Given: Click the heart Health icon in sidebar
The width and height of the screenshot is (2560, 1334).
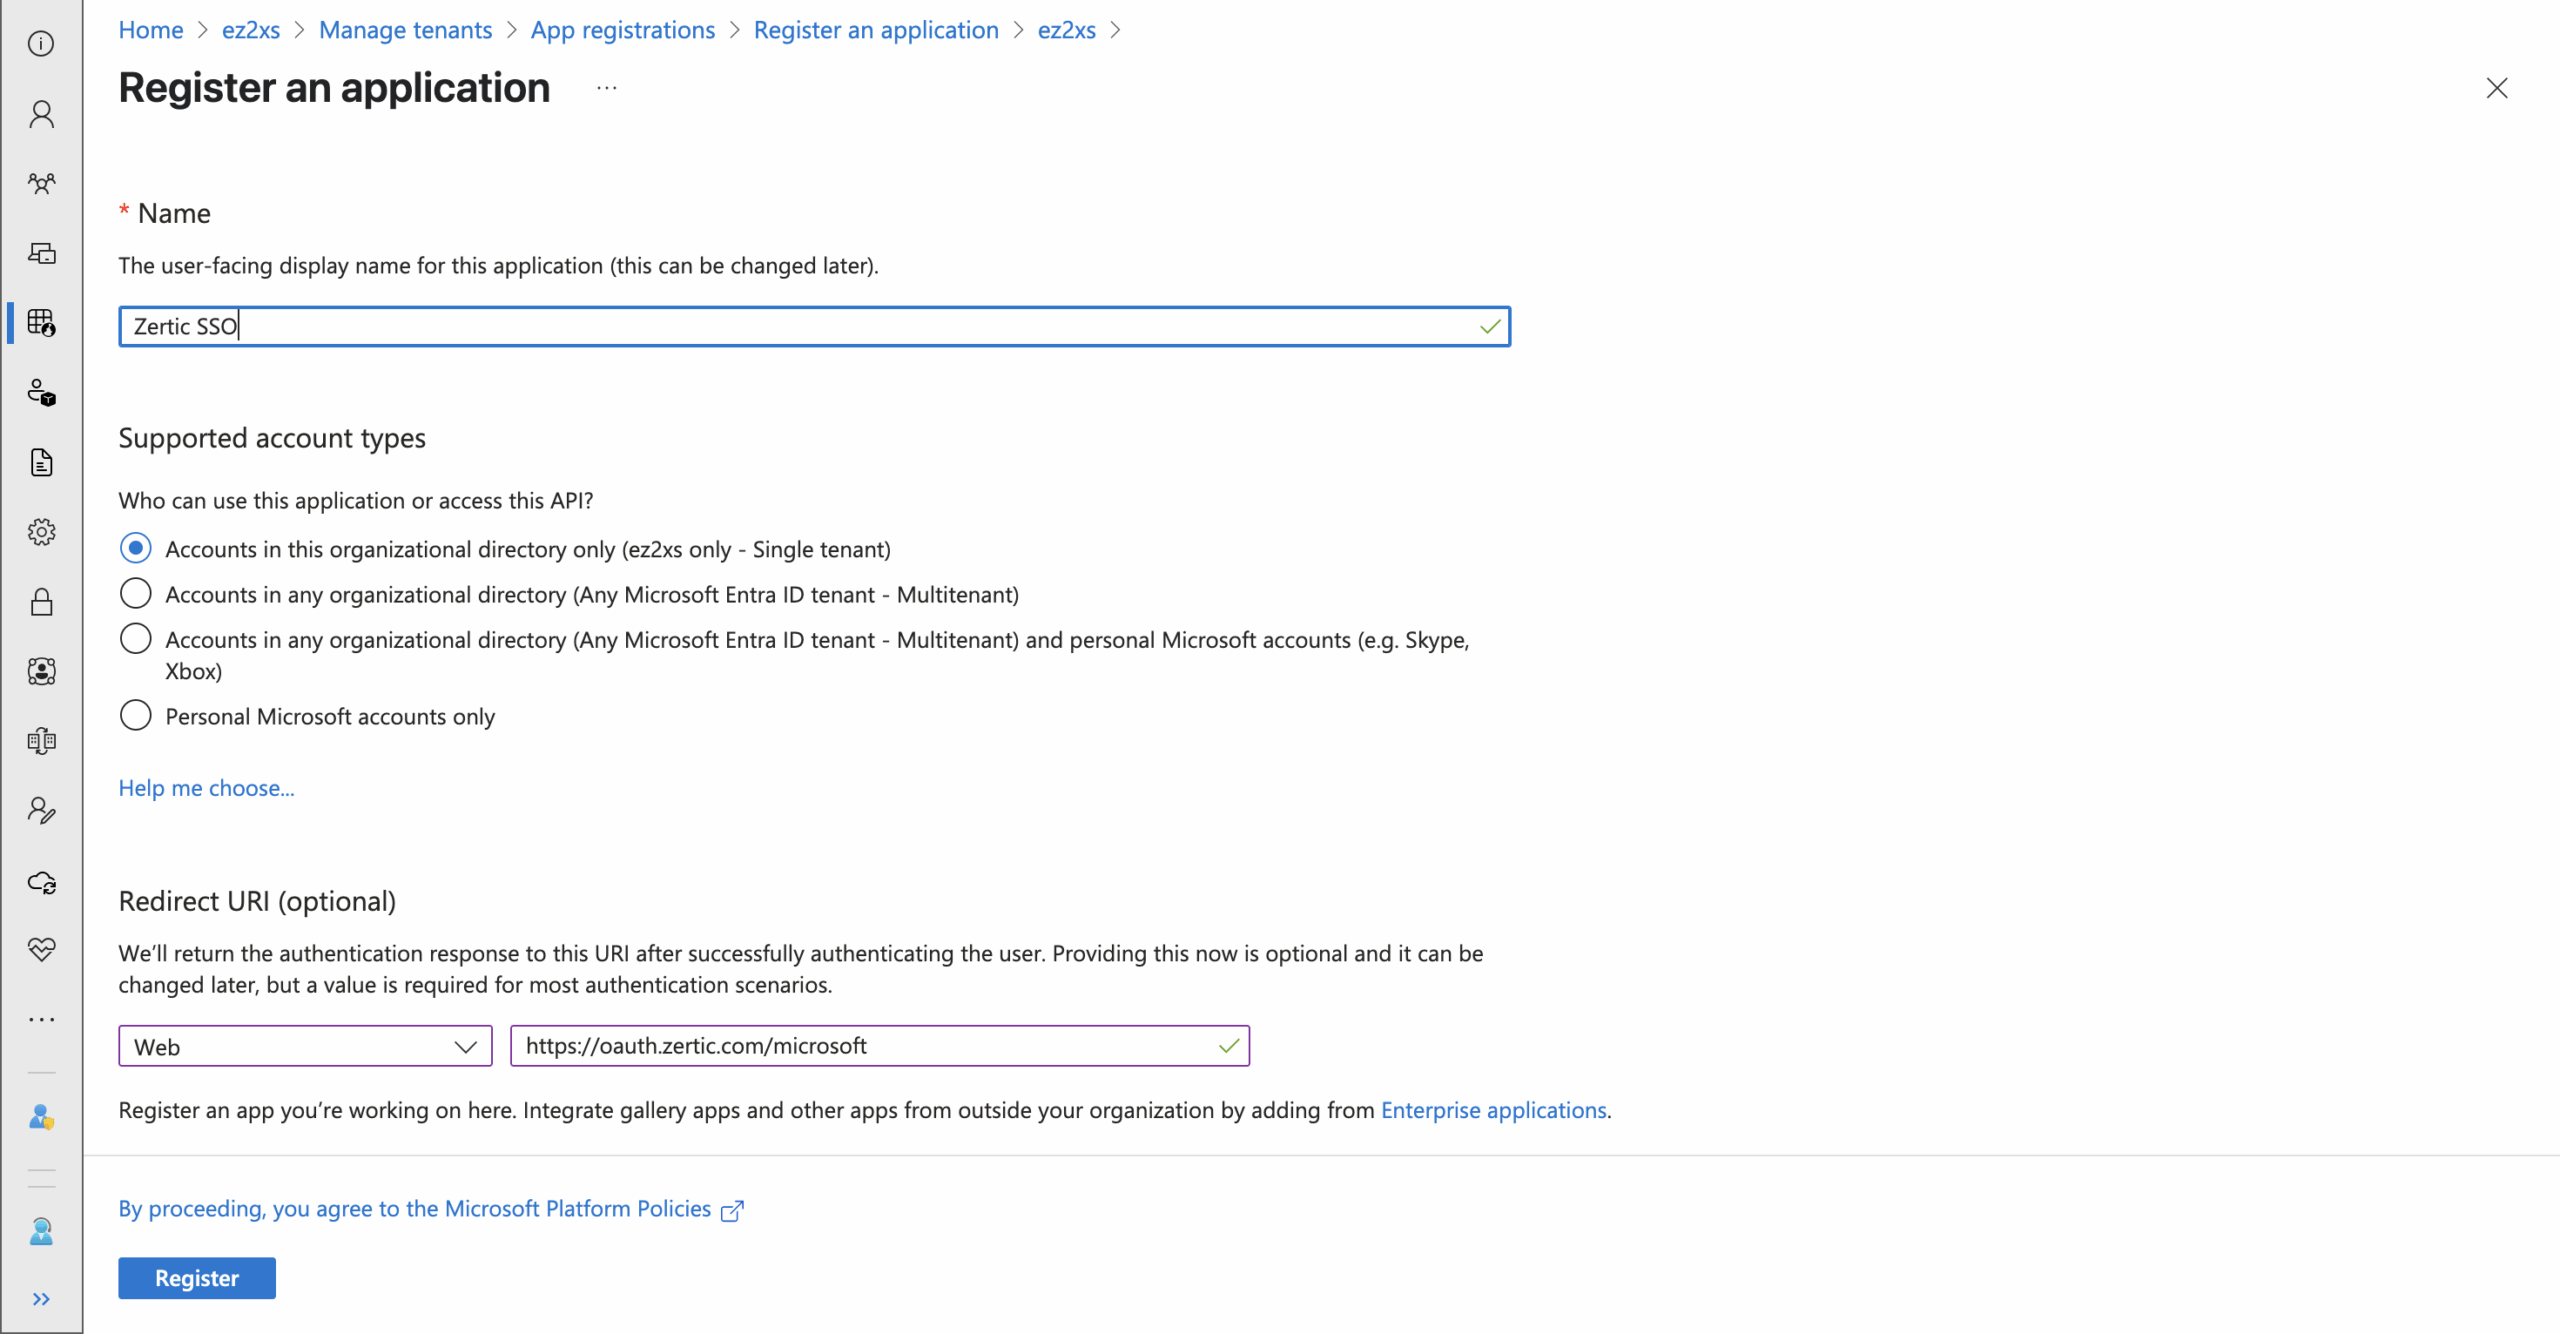Looking at the screenshot, I should click(41, 949).
